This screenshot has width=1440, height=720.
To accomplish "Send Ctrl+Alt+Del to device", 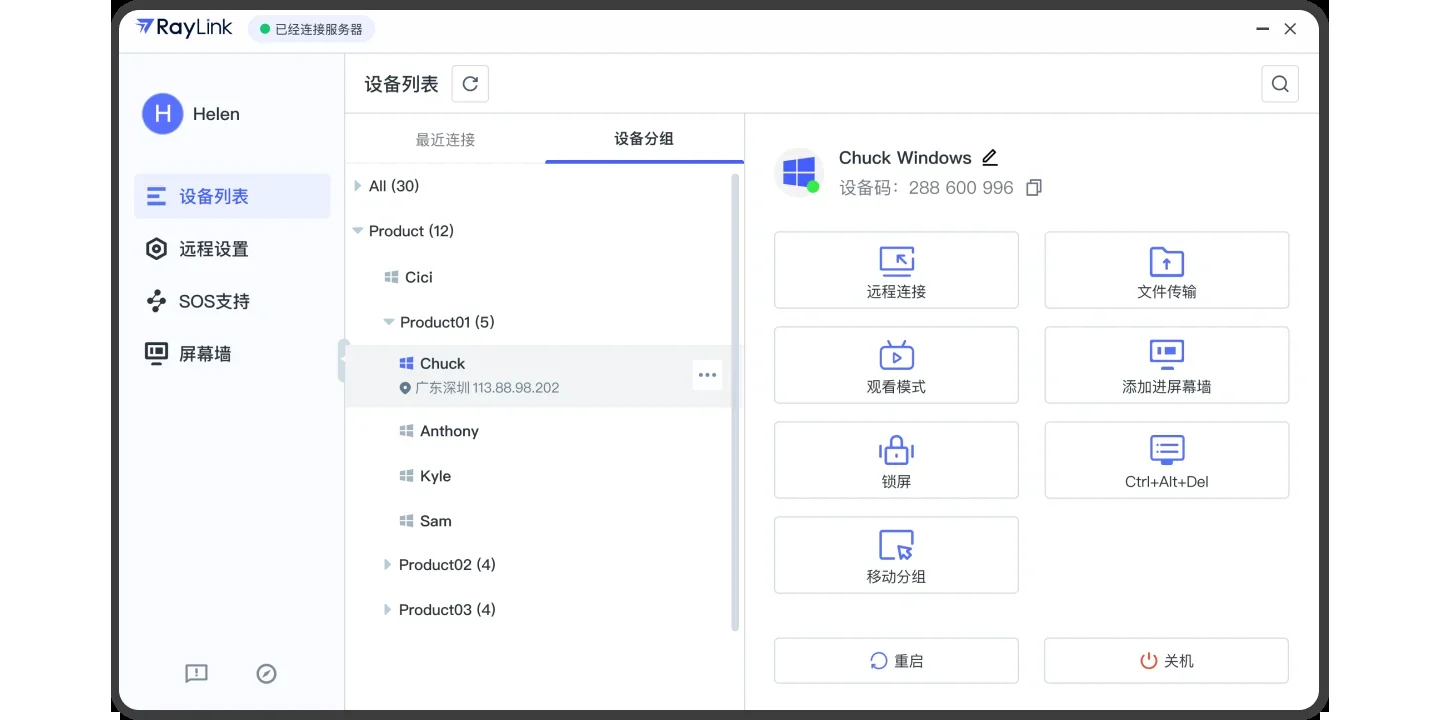I will 1166,460.
